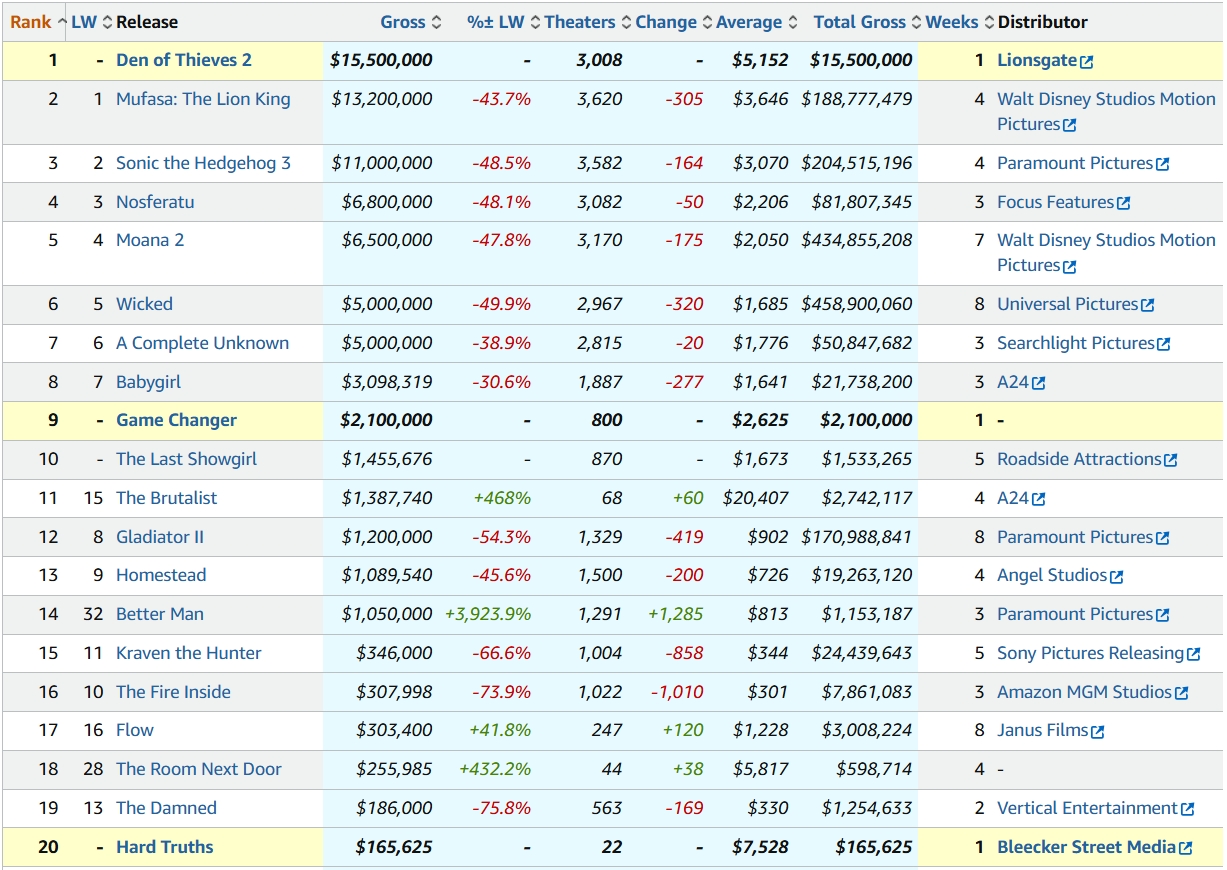Open Flow release link
Screen dimensions: 1227x870
[135, 730]
